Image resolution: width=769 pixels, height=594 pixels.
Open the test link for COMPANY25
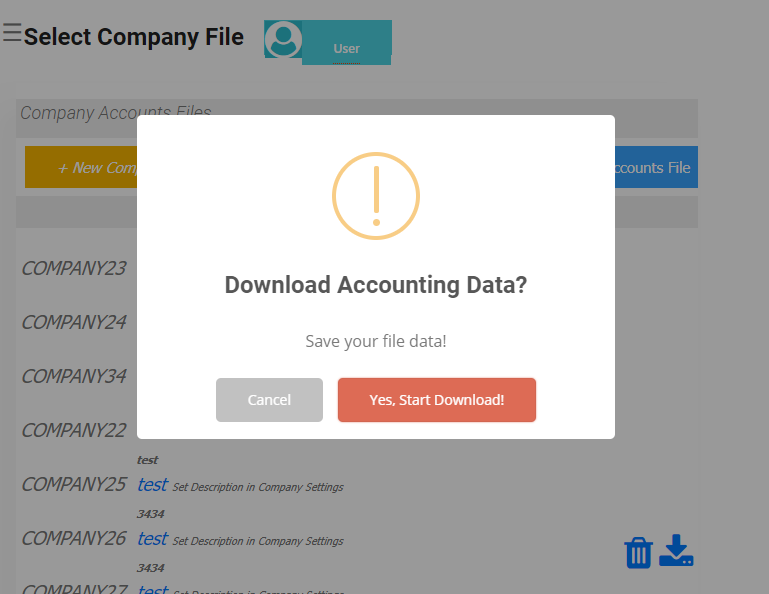click(x=152, y=485)
